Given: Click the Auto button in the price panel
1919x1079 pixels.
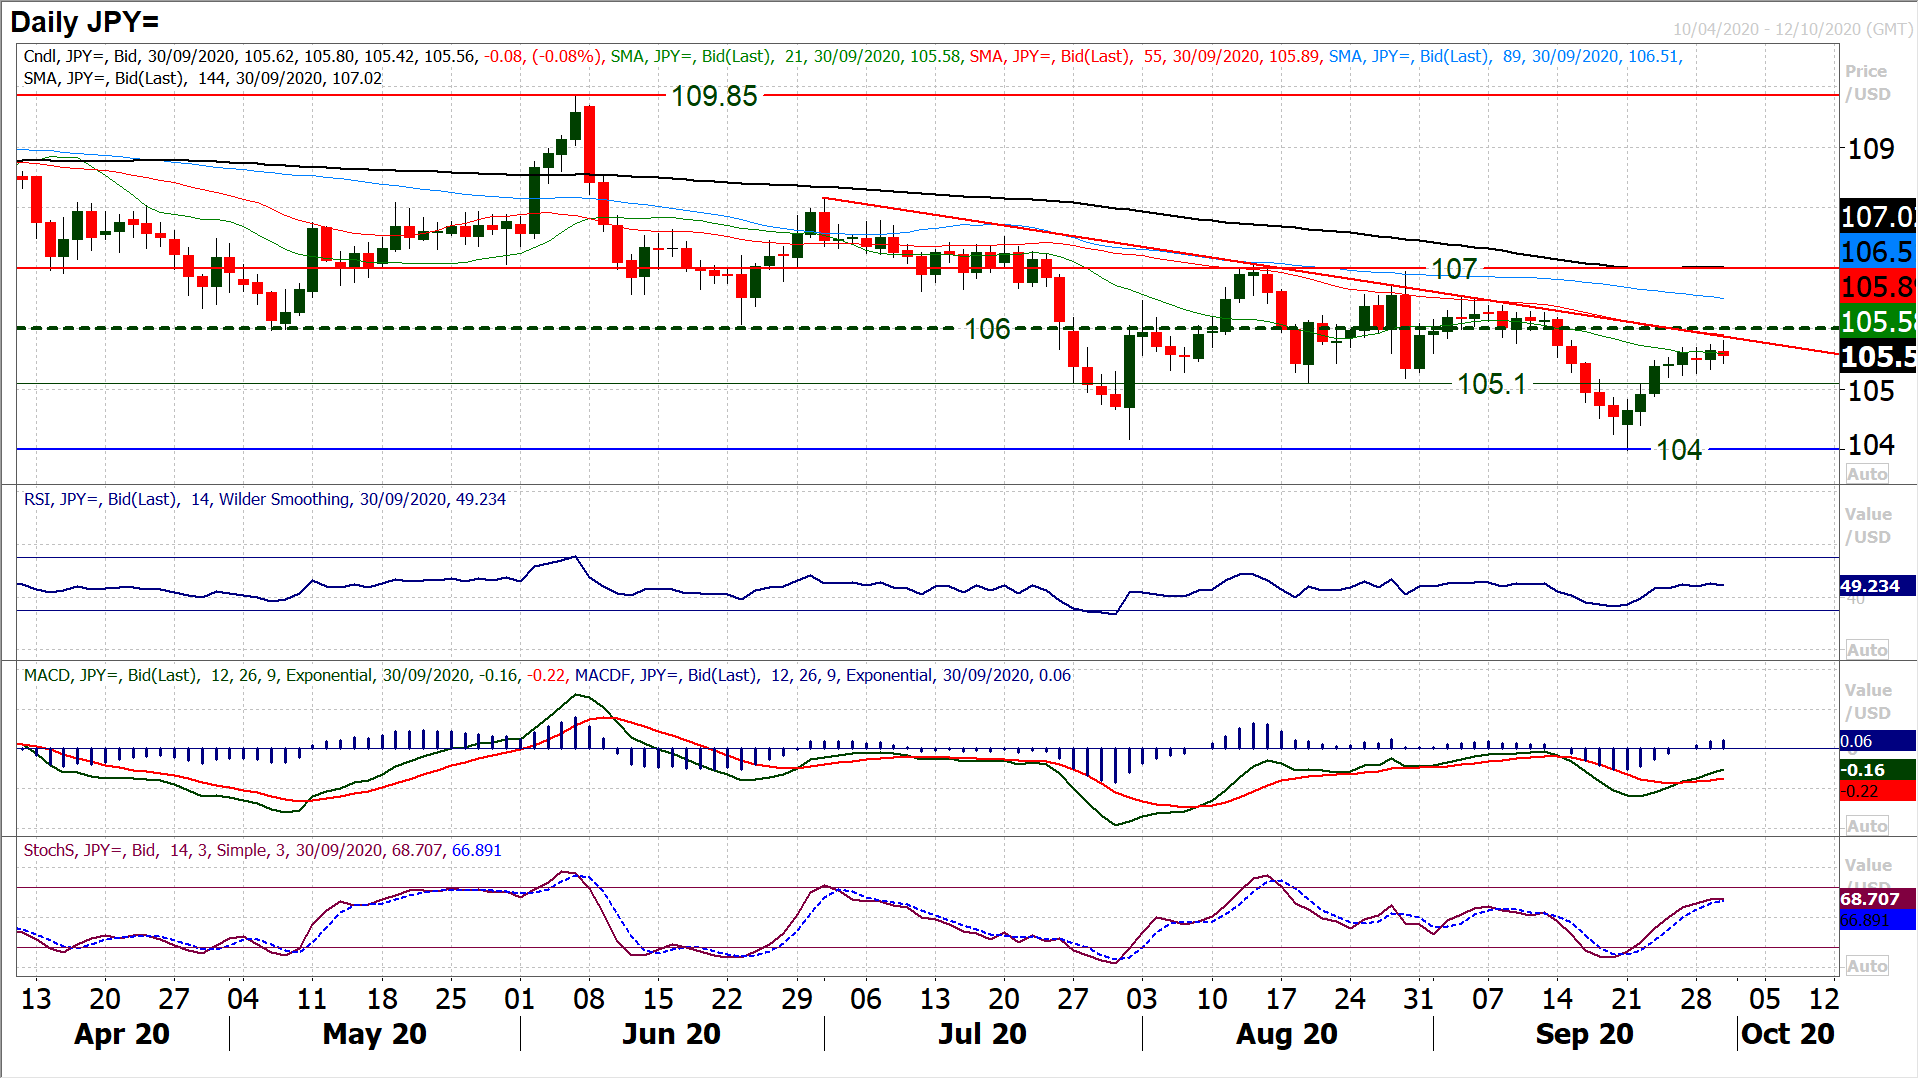Looking at the screenshot, I should (x=1866, y=474).
